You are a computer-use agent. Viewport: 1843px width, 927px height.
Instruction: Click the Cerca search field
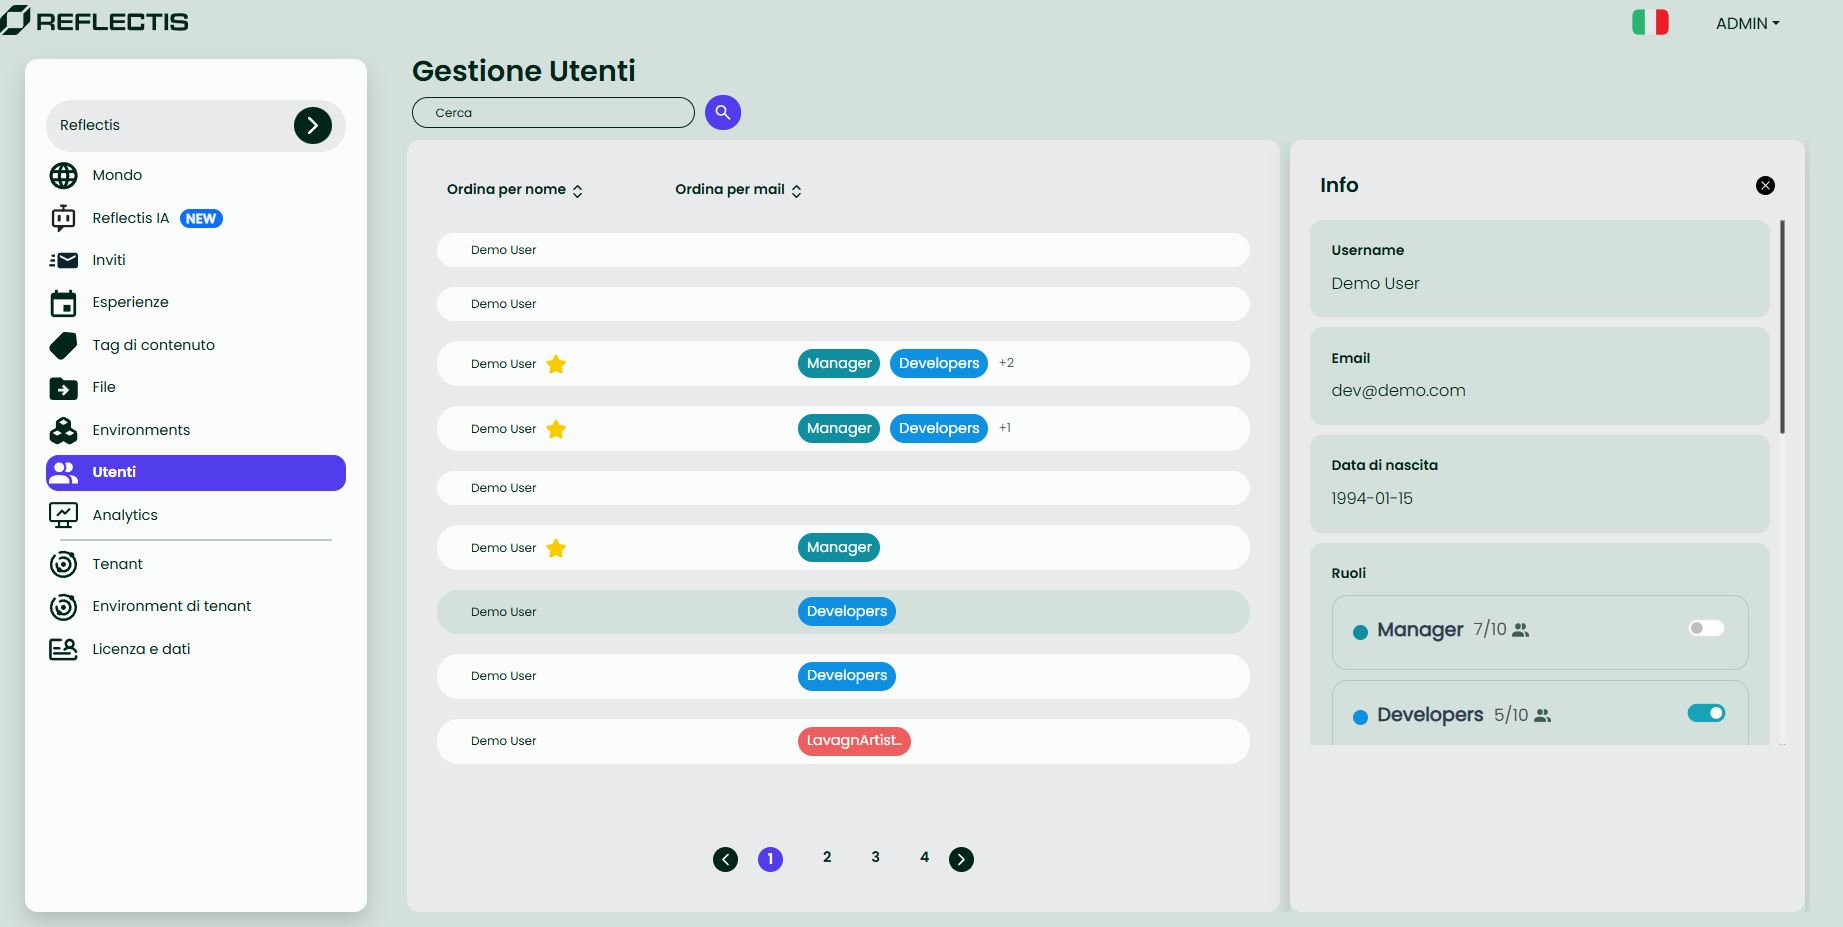click(553, 113)
